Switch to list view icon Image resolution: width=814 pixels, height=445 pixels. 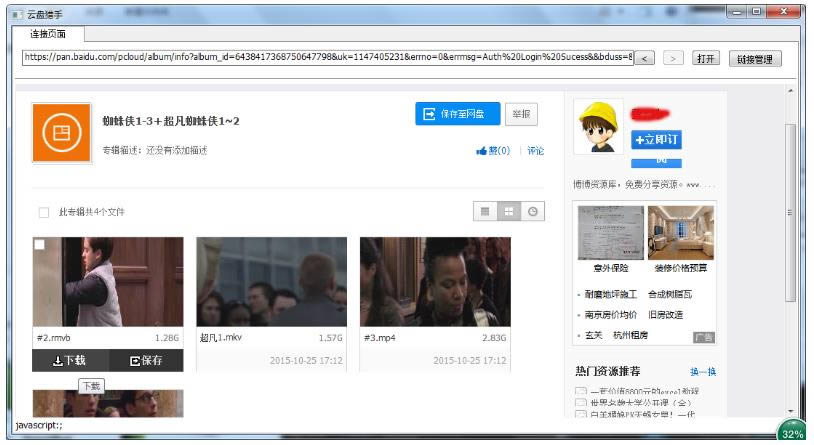click(x=485, y=211)
